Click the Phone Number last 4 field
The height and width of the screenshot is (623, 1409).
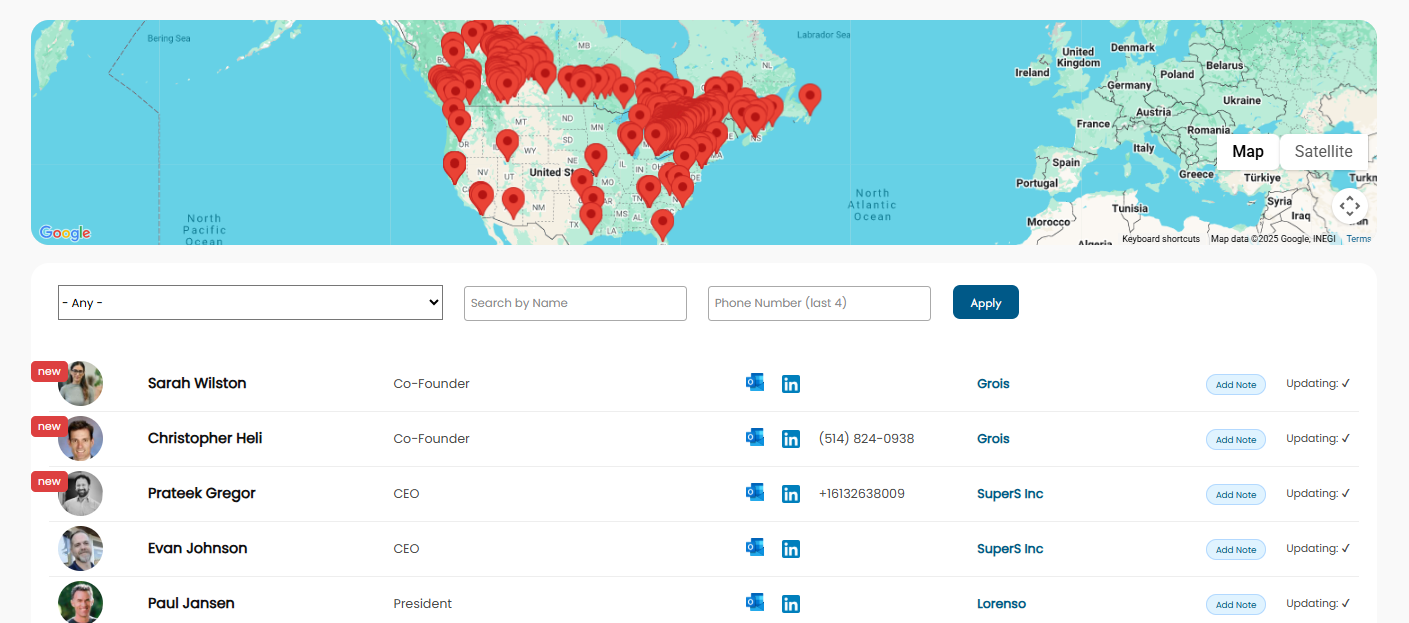[x=819, y=303]
